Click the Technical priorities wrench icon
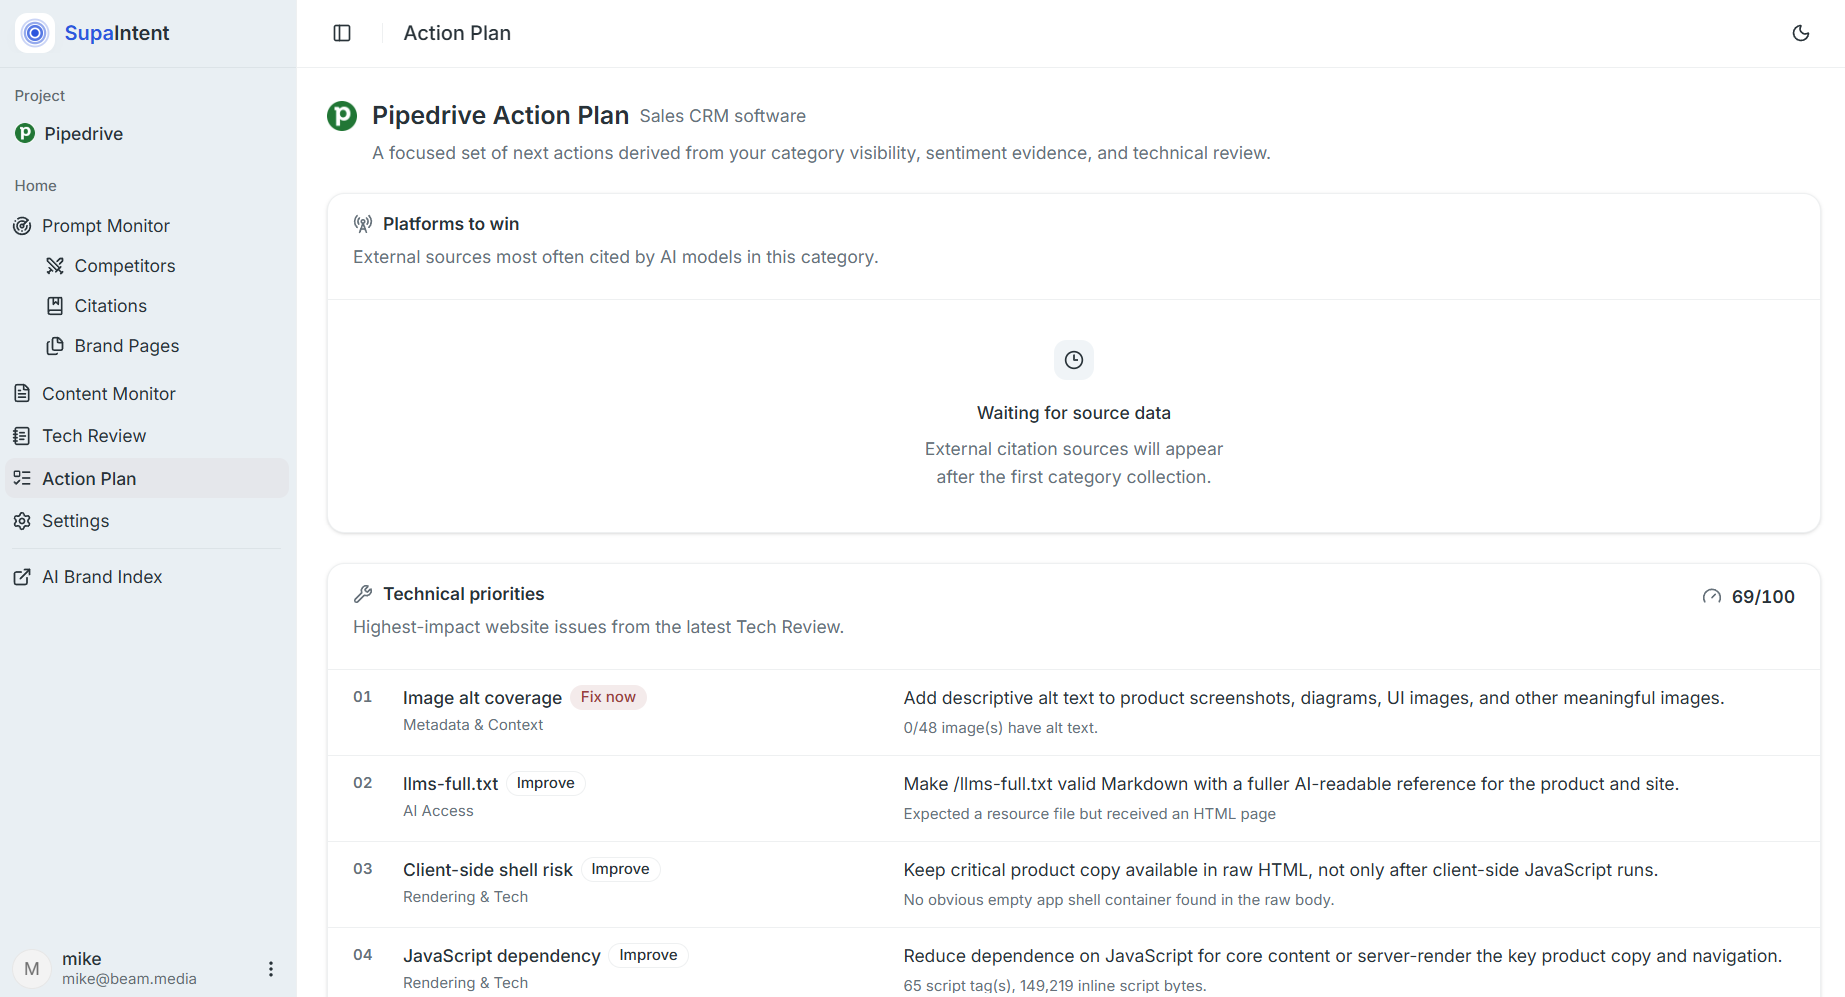This screenshot has width=1845, height=997. click(363, 594)
